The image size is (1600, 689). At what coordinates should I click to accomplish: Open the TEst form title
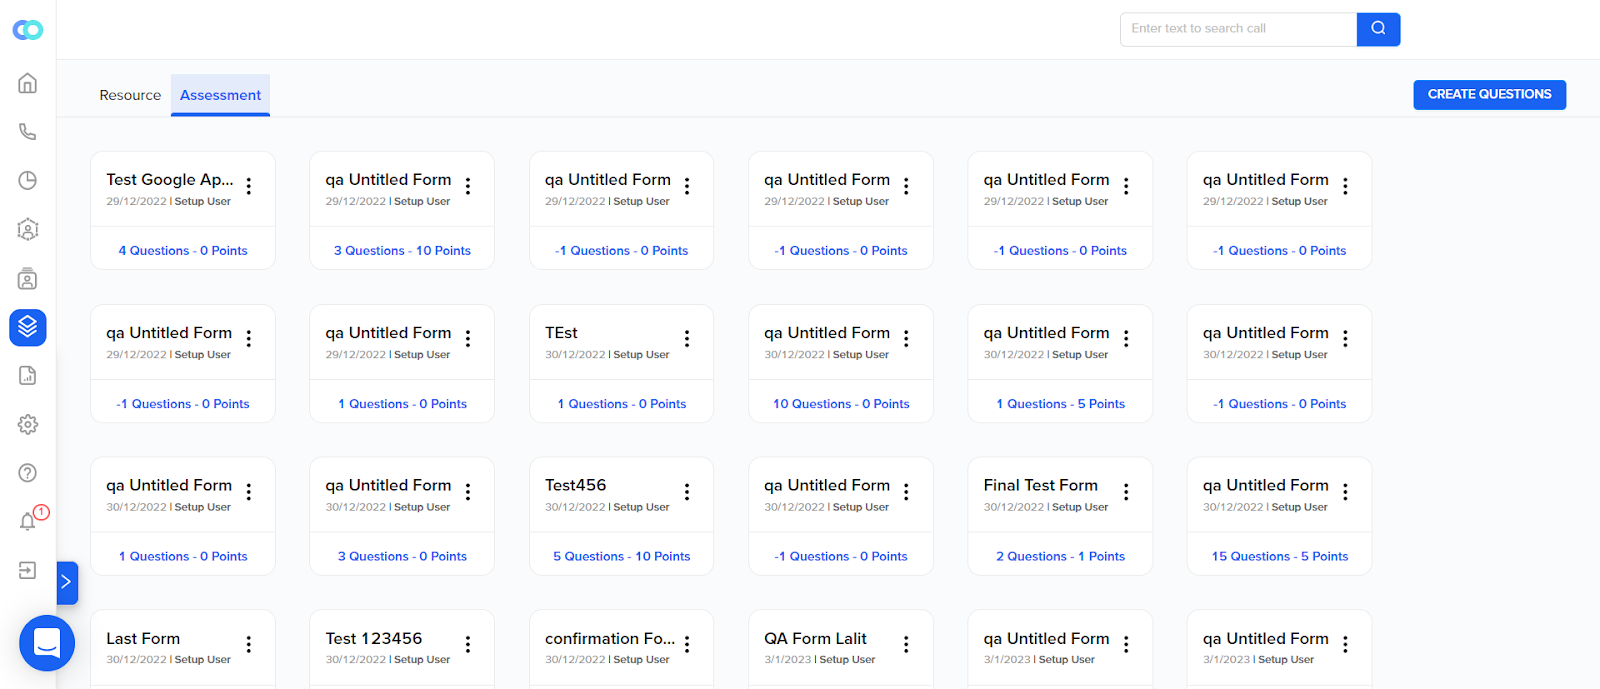click(561, 333)
